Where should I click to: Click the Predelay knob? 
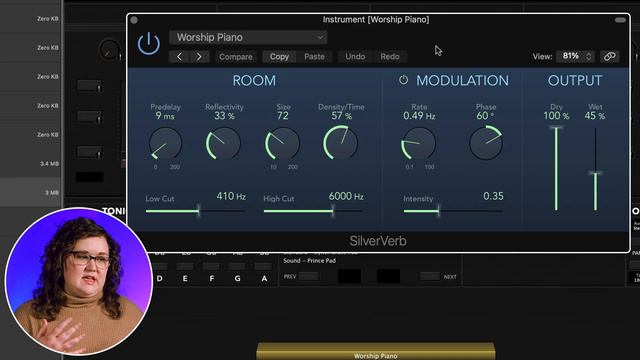(x=165, y=143)
